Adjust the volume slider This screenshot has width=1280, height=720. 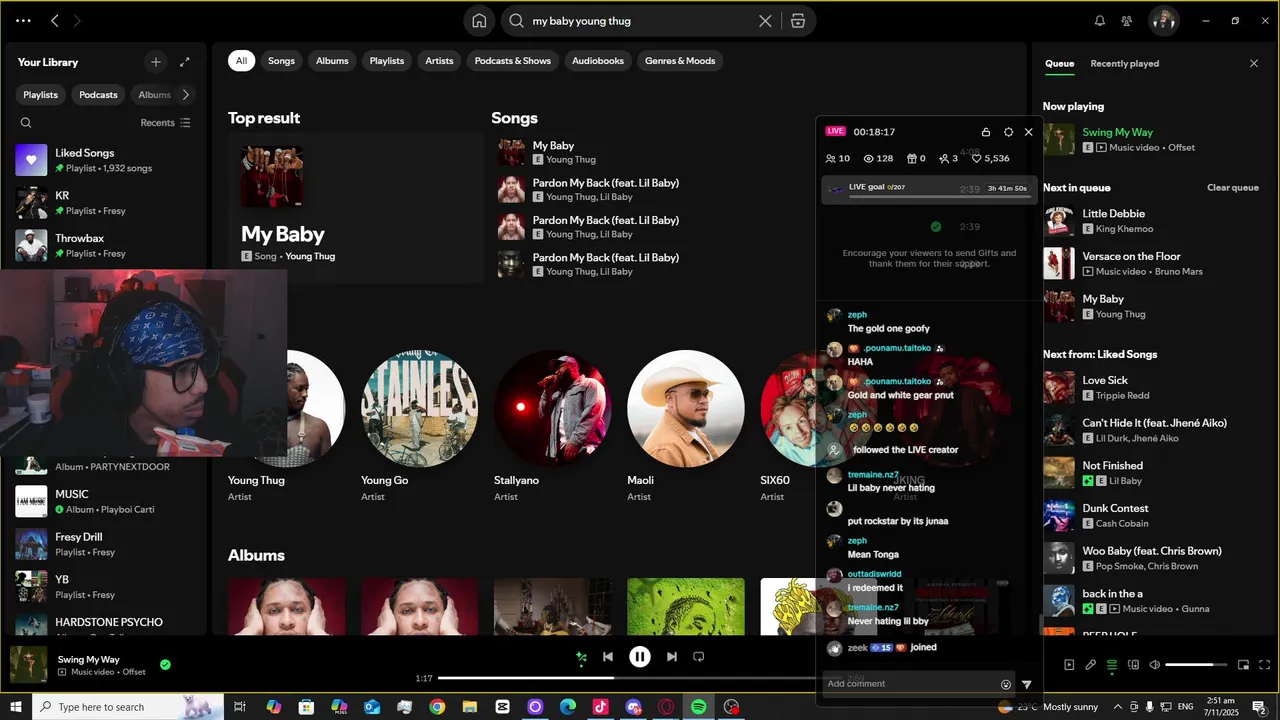(1196, 665)
